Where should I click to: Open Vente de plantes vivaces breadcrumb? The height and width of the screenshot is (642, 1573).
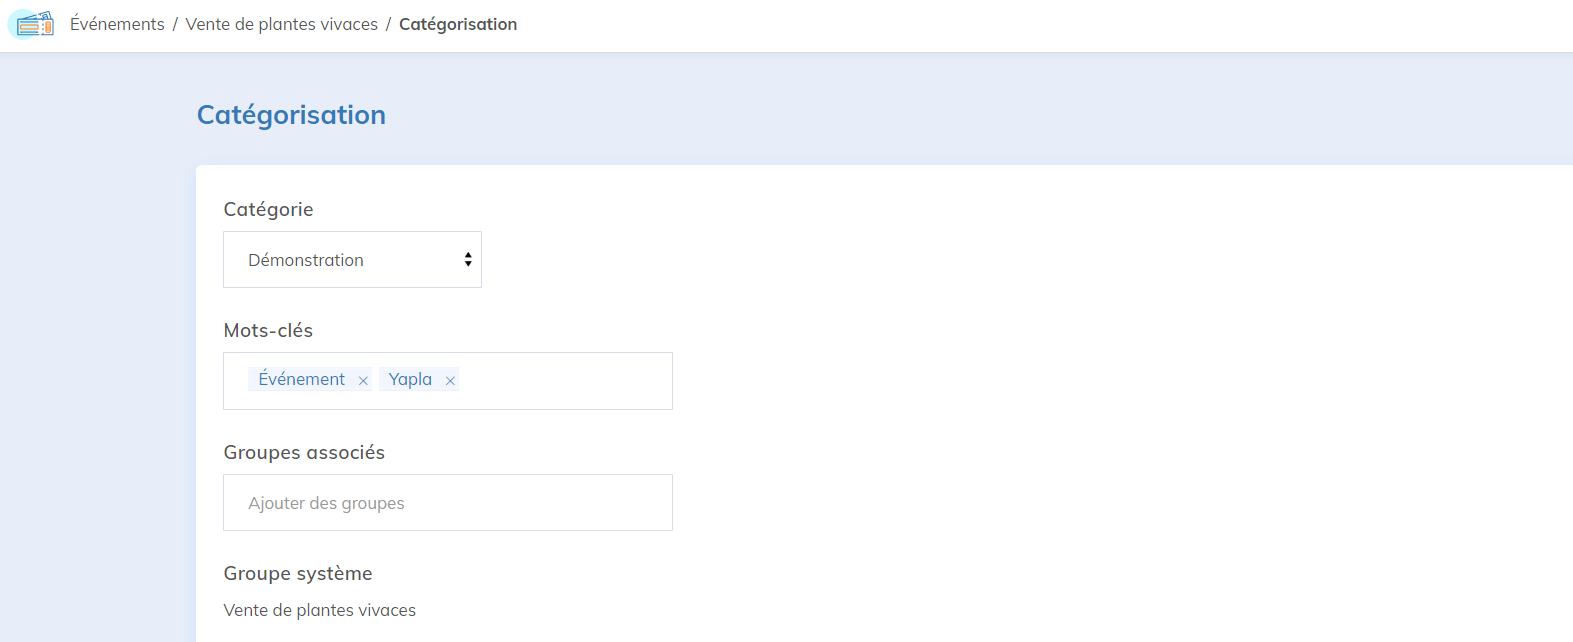click(282, 24)
